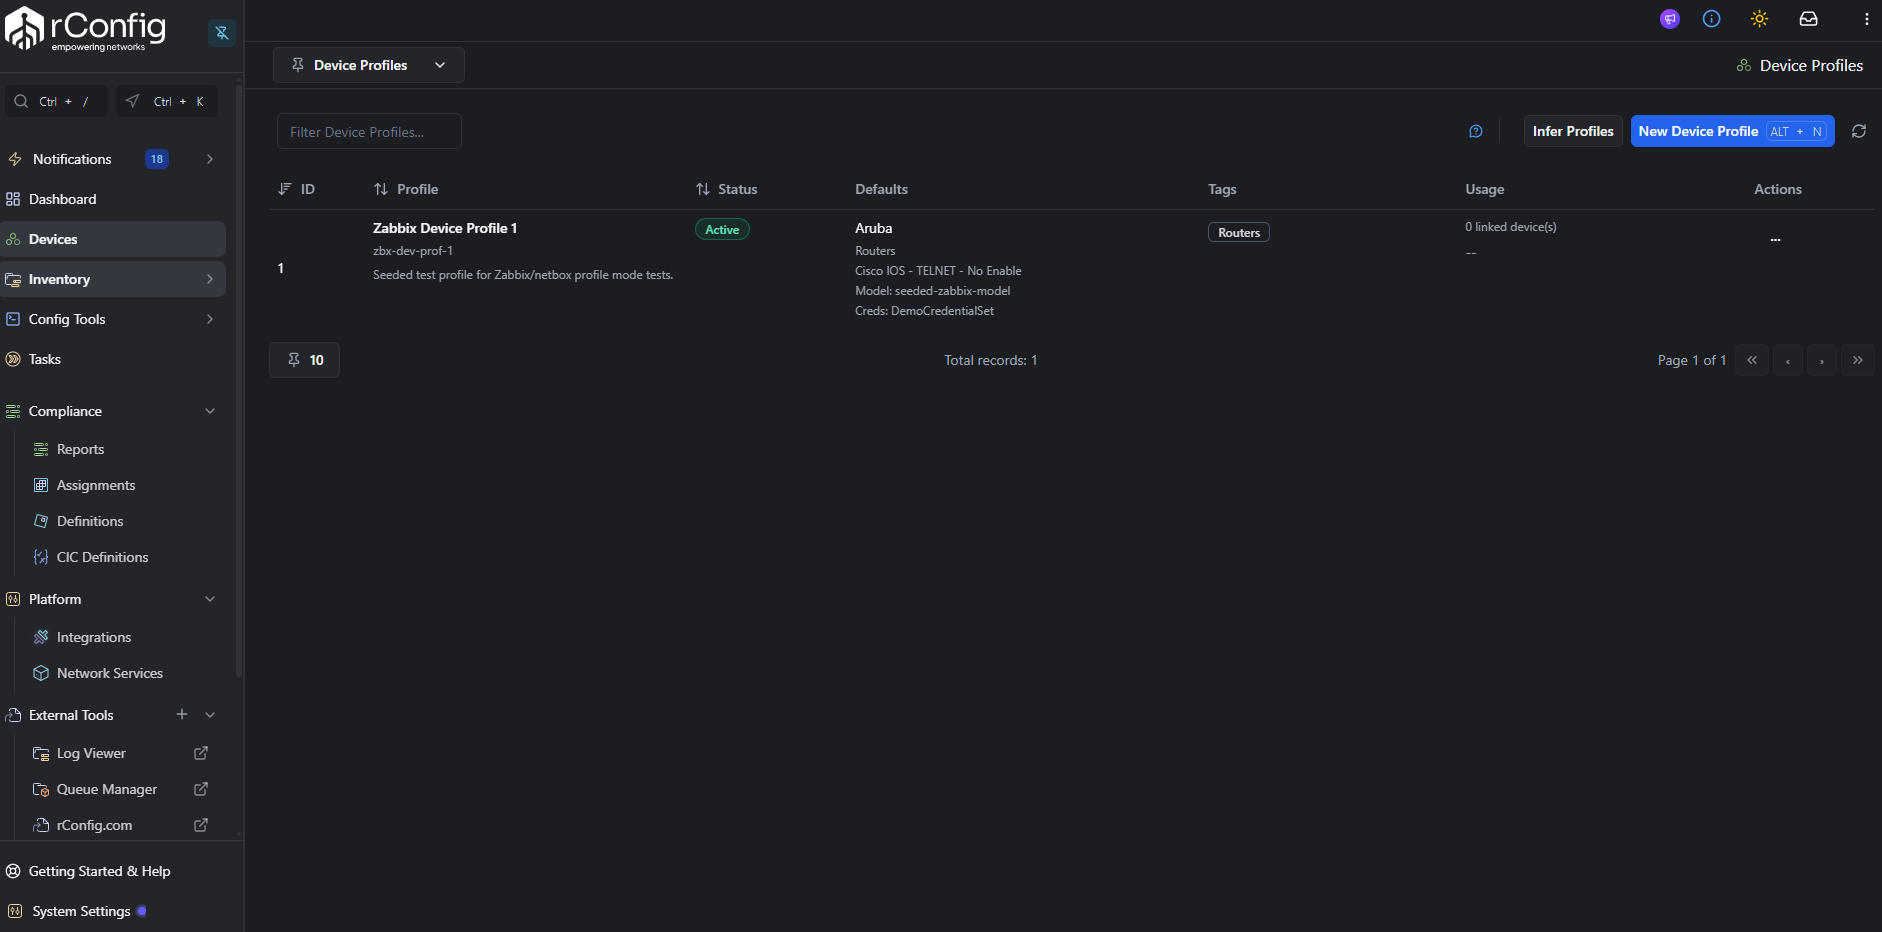The image size is (1882, 932).
Task: Open external link icon for rConfig.com
Action: pos(201,825)
